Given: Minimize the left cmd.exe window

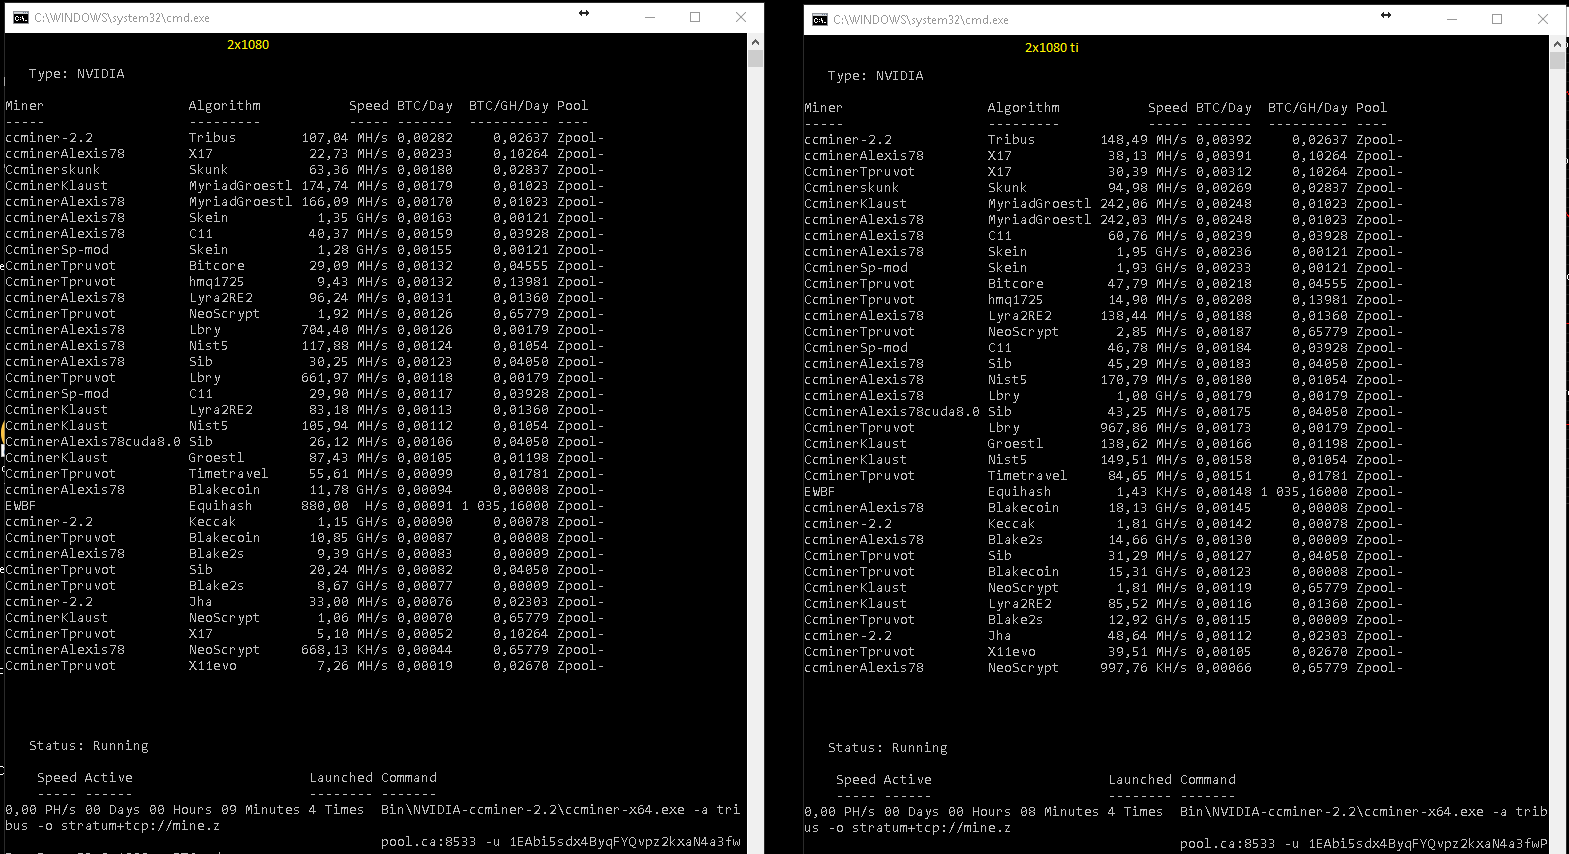Looking at the screenshot, I should 650,17.
